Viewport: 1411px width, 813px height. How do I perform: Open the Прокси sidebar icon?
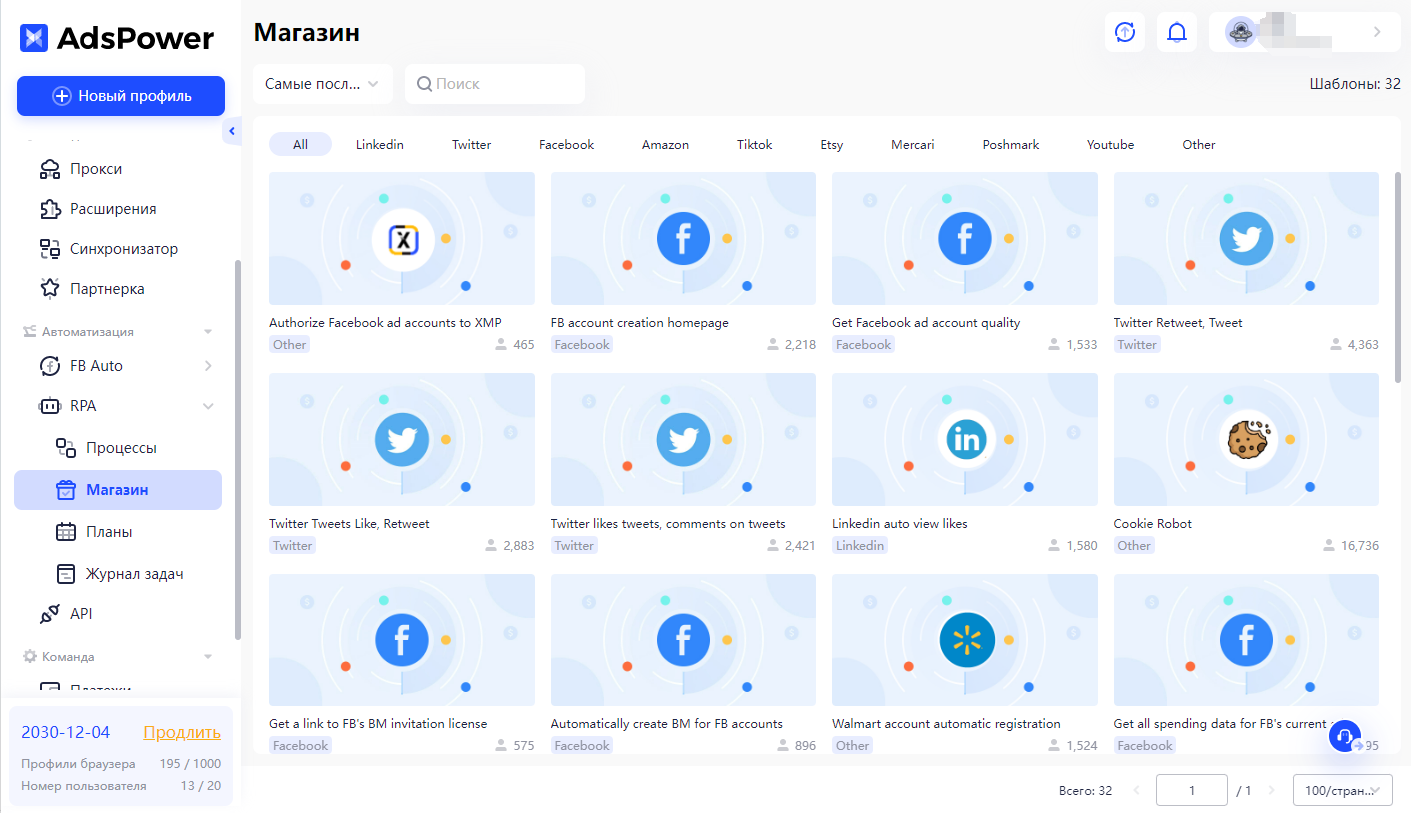tap(50, 169)
